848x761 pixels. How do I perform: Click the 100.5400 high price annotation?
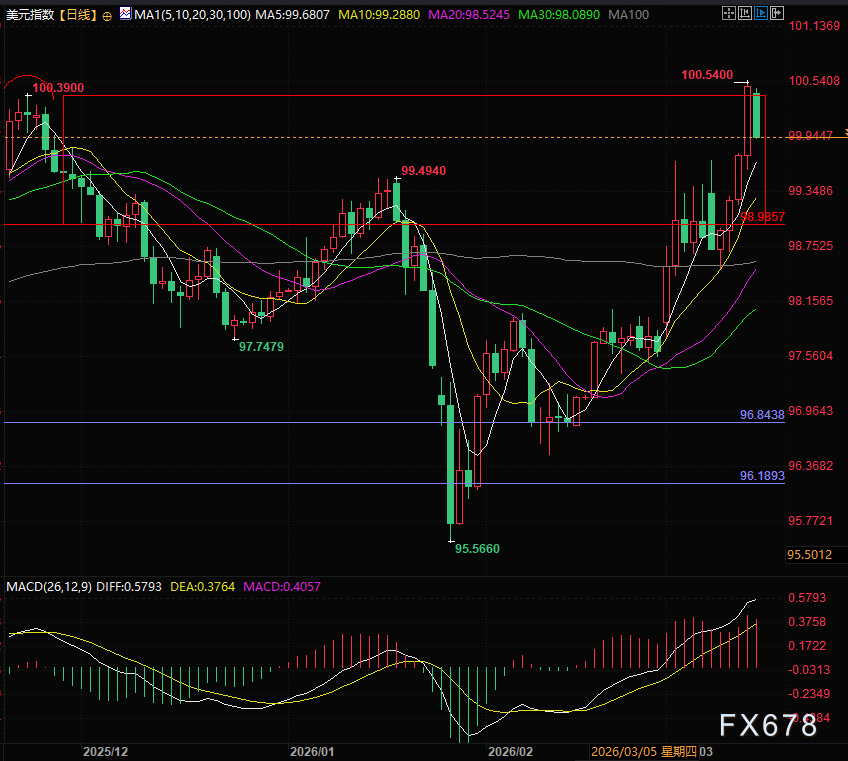(707, 75)
